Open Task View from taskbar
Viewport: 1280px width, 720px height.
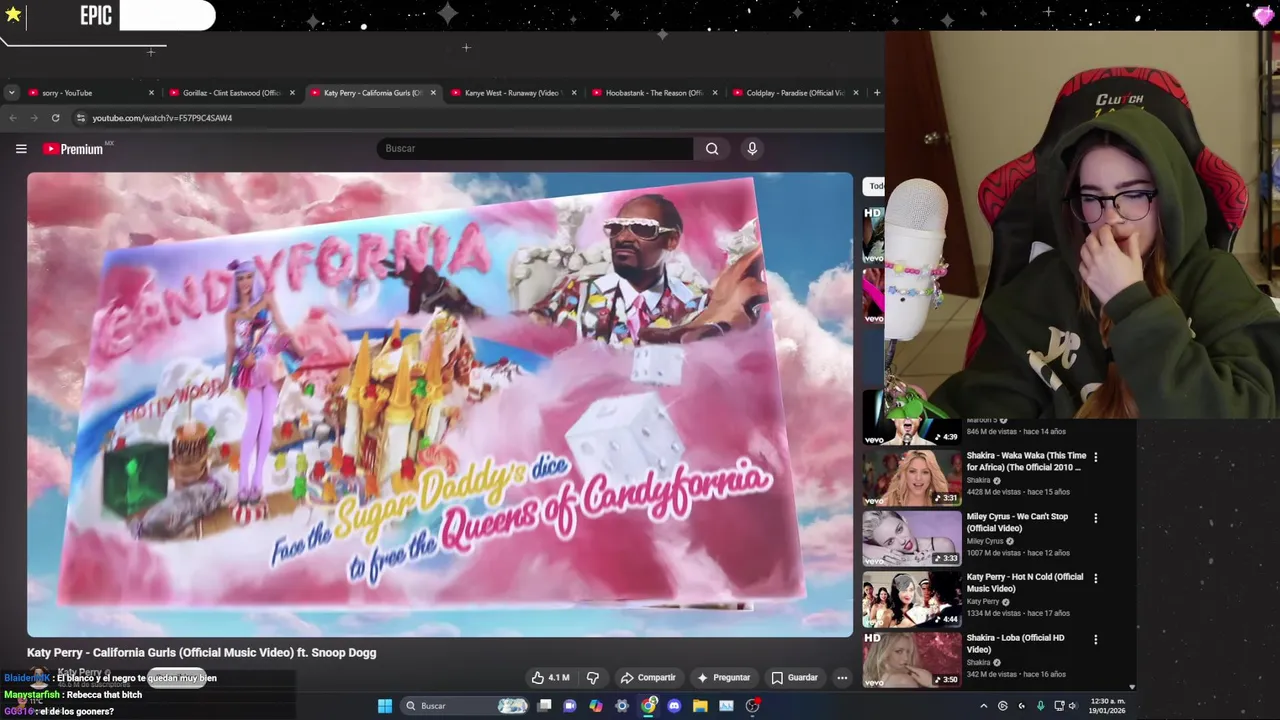click(x=544, y=706)
